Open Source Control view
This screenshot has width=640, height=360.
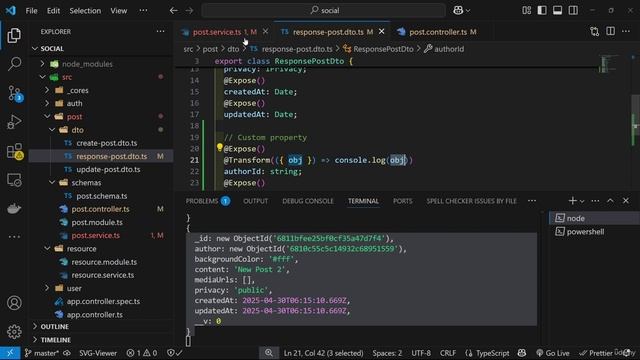15,93
